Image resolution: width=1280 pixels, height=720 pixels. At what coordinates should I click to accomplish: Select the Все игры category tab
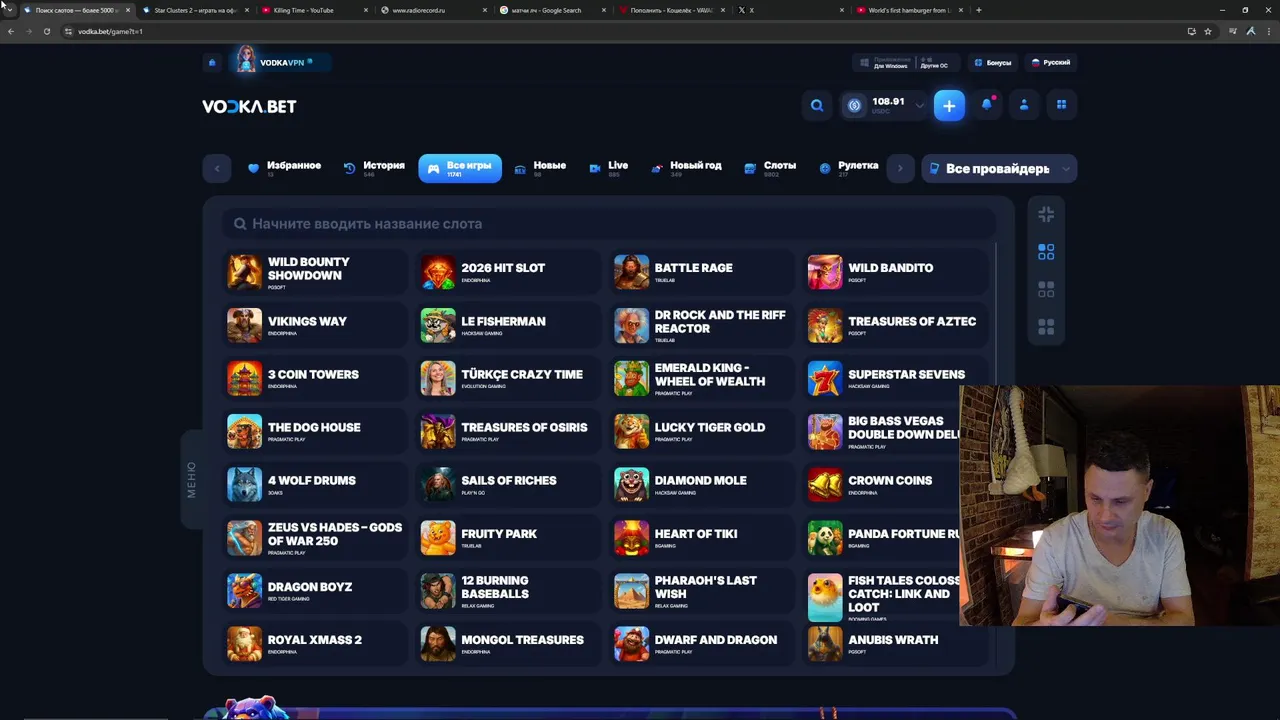tap(460, 168)
